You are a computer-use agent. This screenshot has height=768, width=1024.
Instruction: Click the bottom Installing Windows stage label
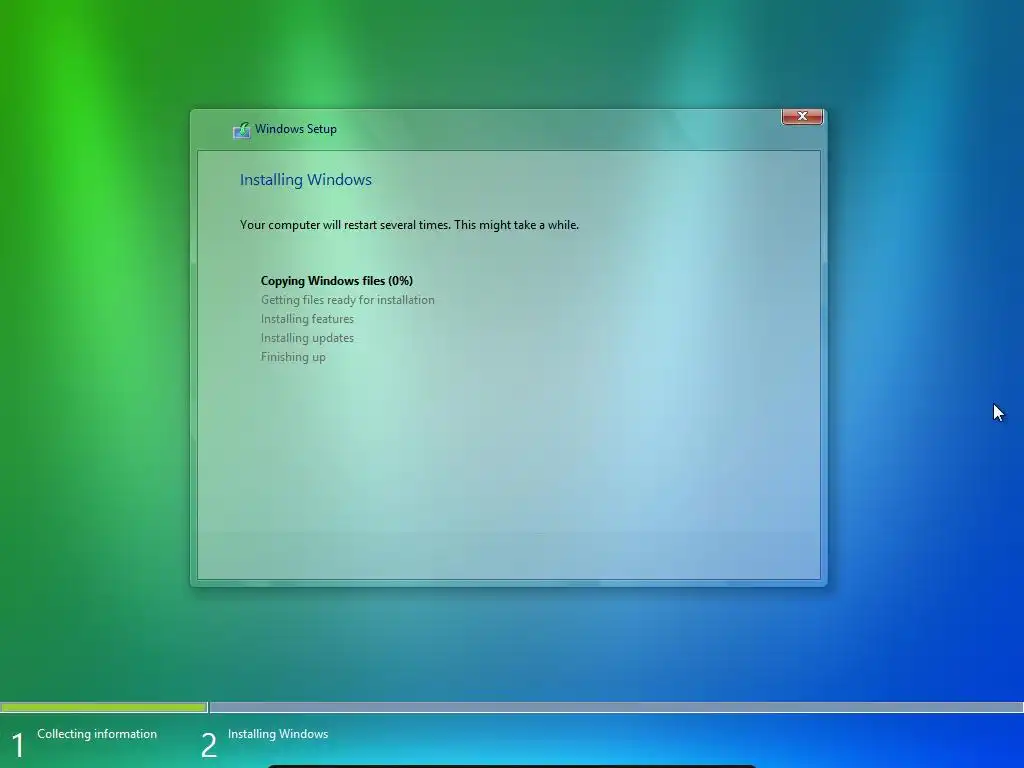[278, 734]
